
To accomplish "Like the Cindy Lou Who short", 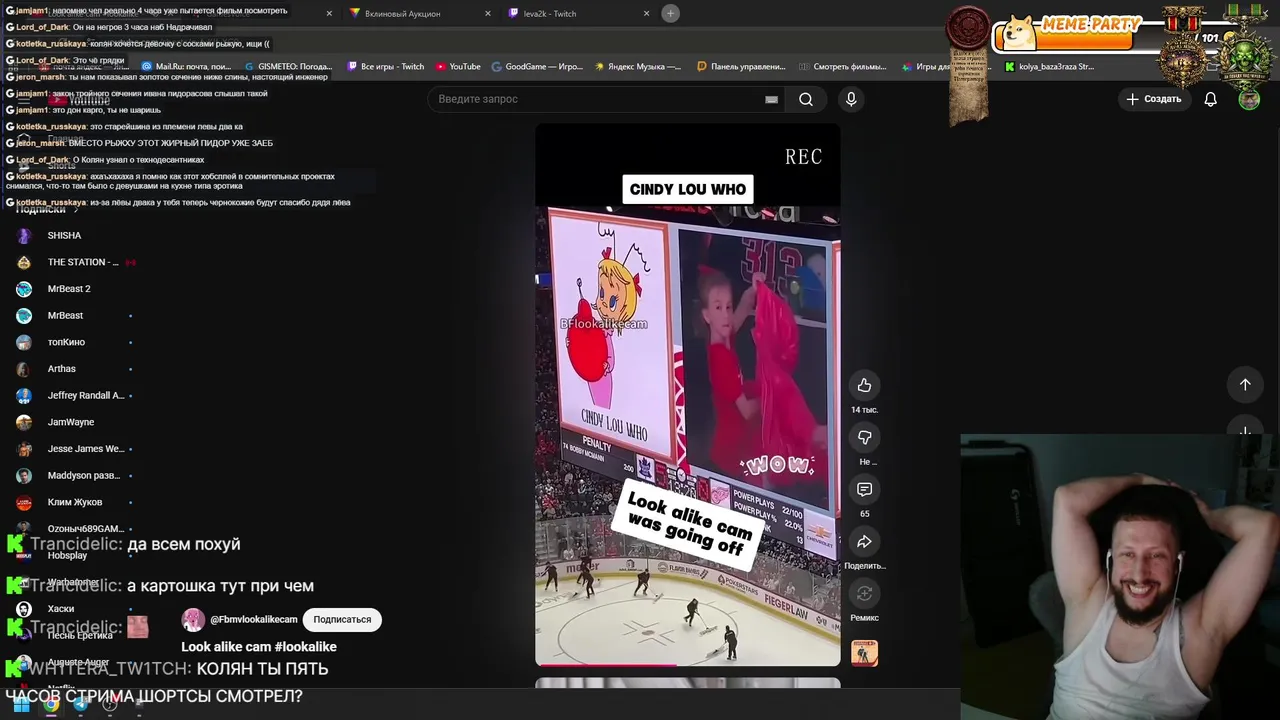I will tap(864, 386).
